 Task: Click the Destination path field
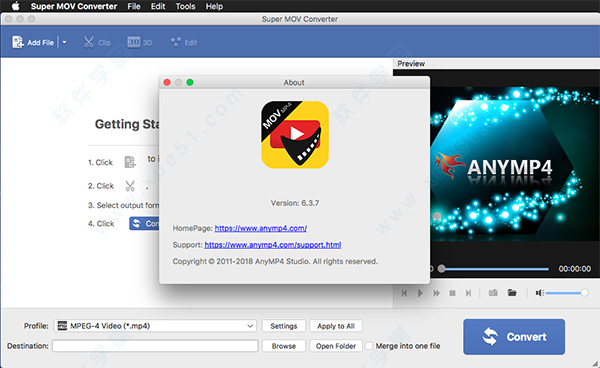coord(155,346)
